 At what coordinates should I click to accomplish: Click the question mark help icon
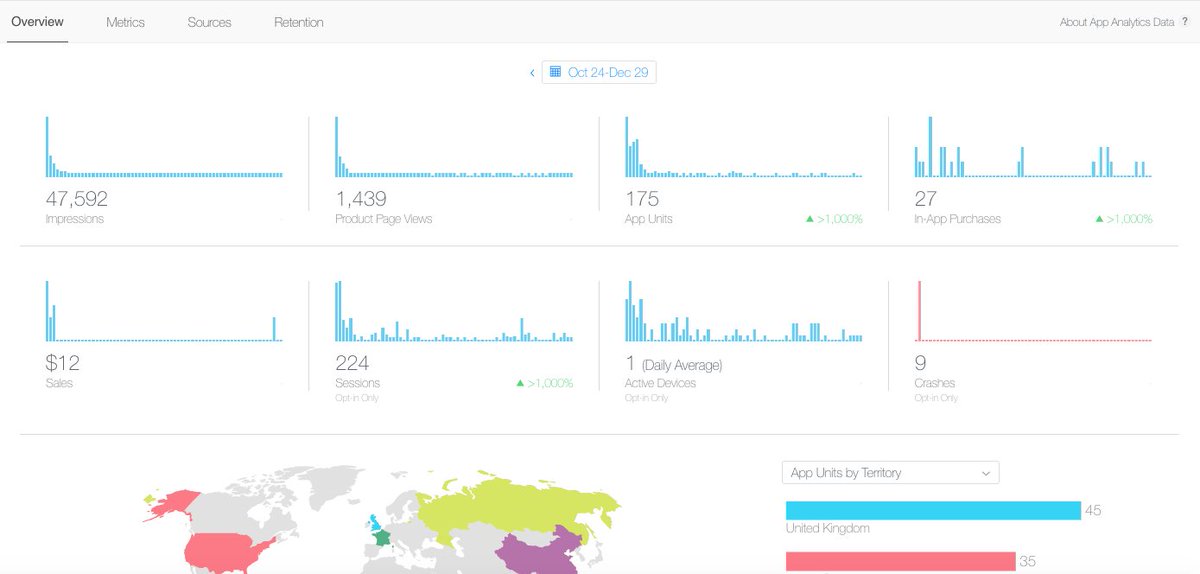click(x=1184, y=22)
